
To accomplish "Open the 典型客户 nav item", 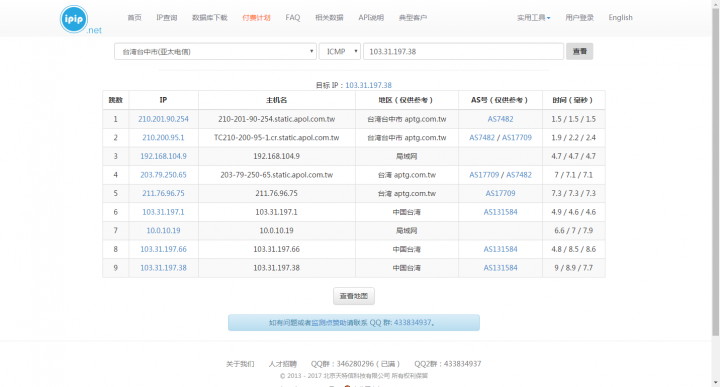I will [x=413, y=17].
